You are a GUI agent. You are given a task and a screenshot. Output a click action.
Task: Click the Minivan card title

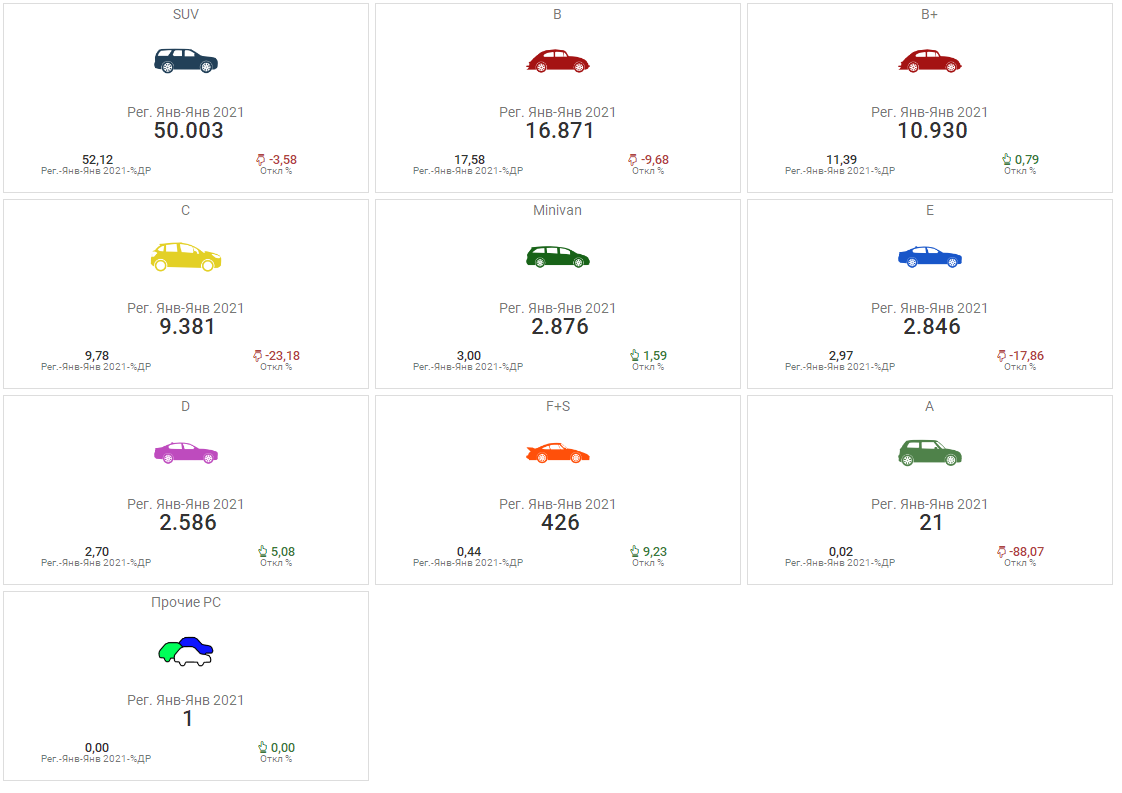point(558,211)
